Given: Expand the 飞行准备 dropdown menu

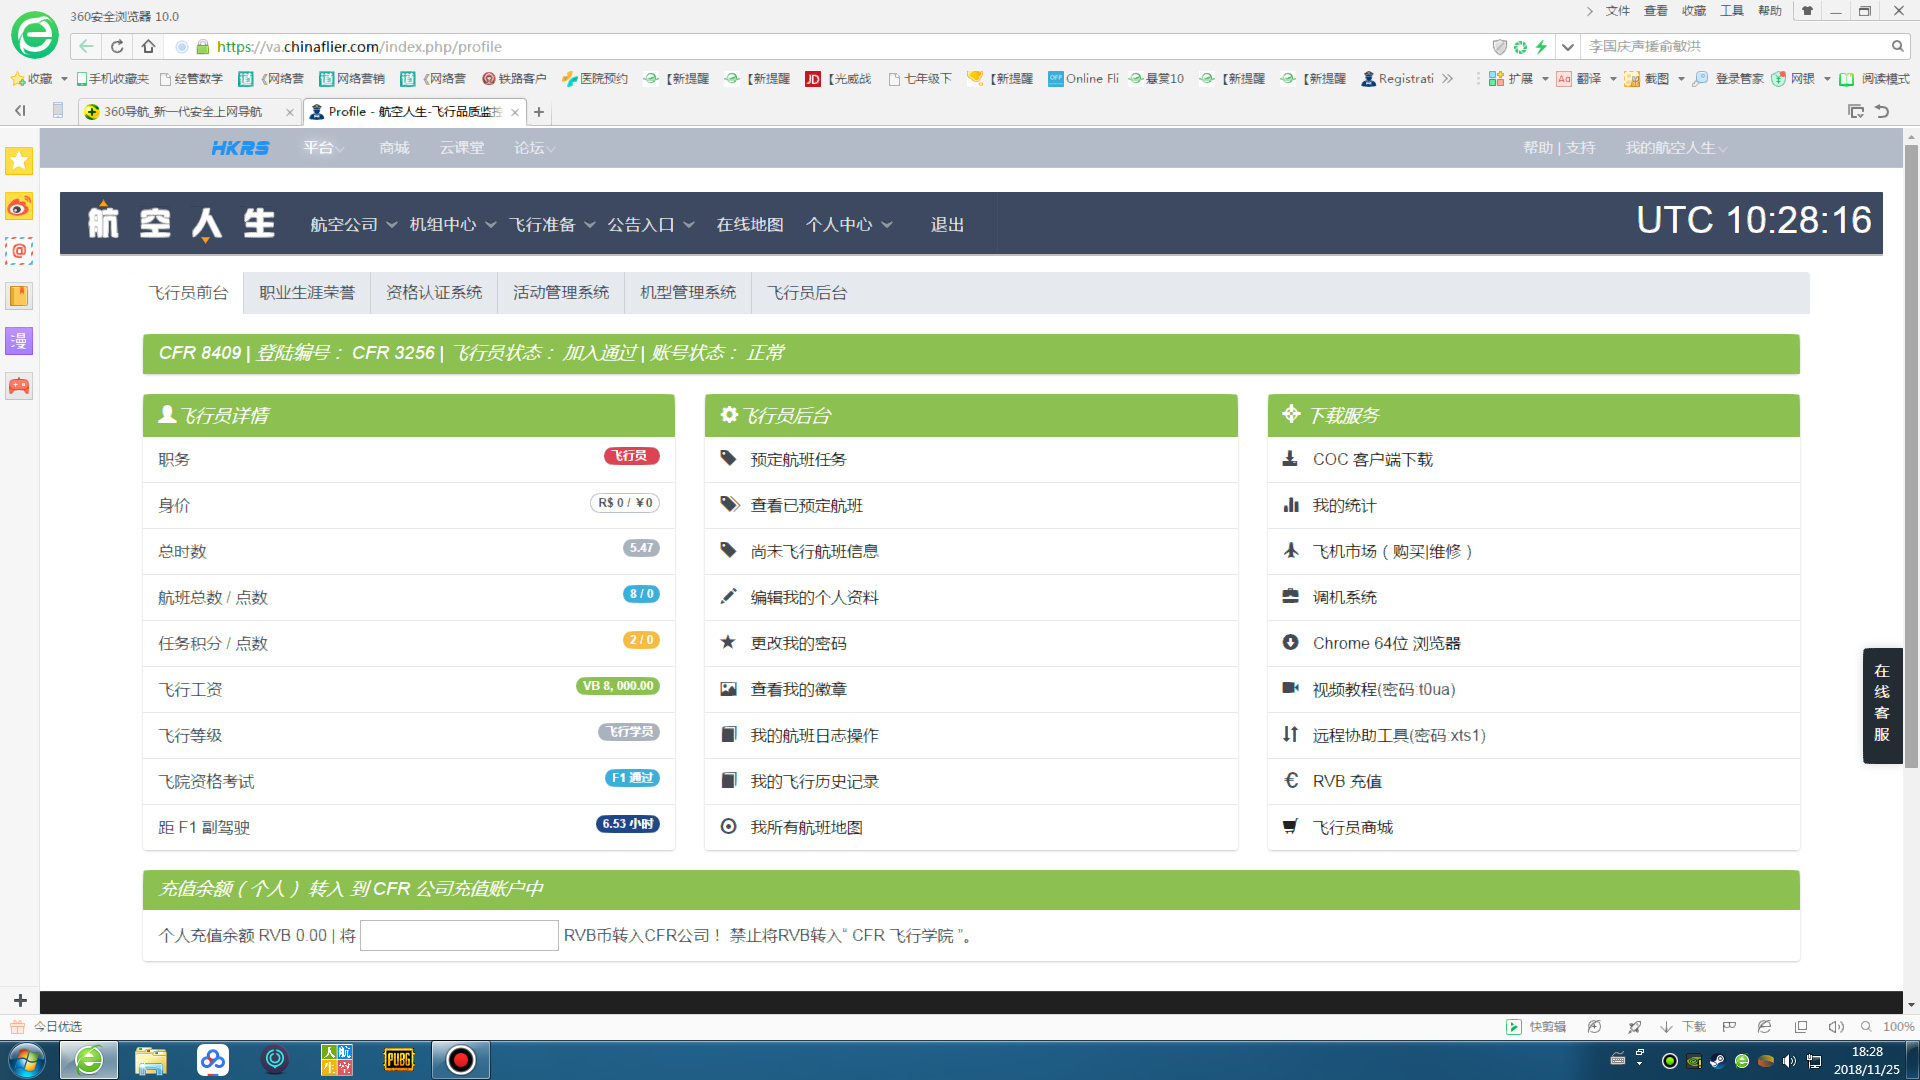Looking at the screenshot, I should (x=552, y=225).
